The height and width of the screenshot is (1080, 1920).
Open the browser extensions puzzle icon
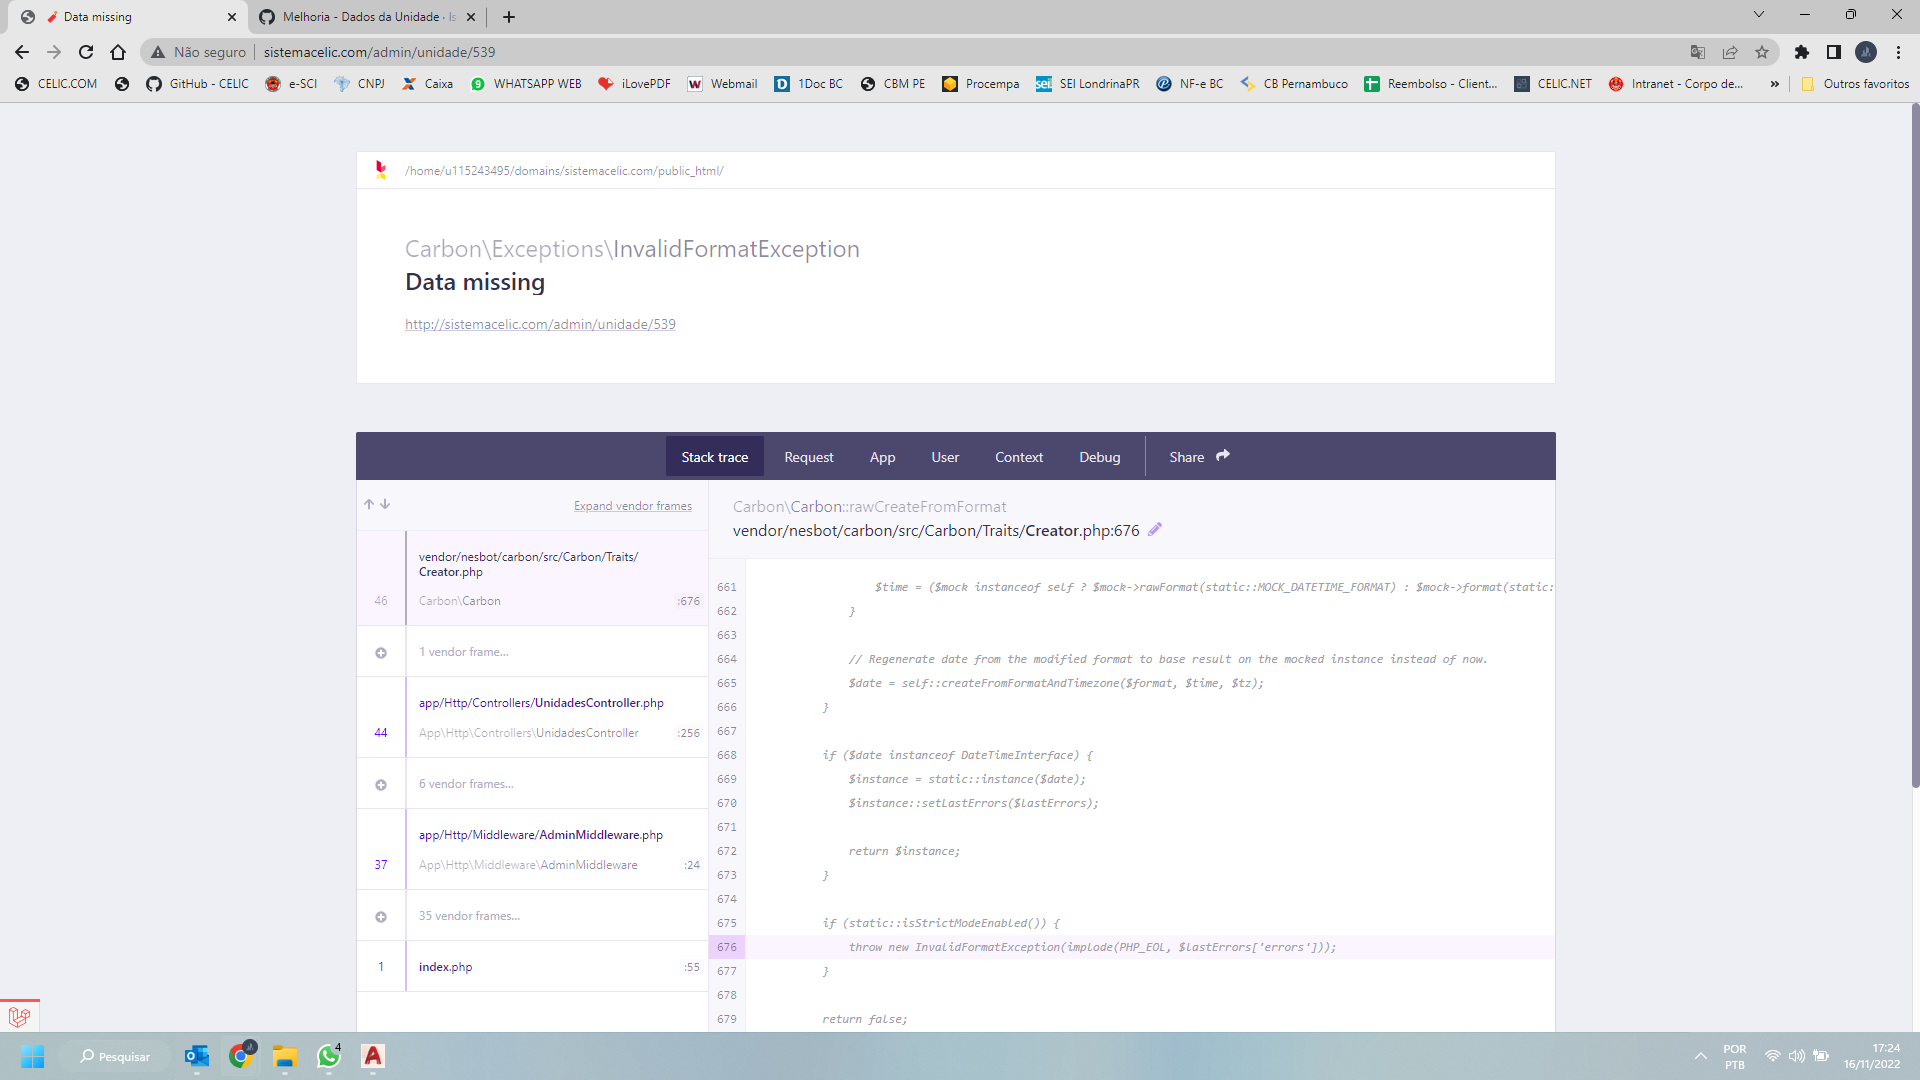[x=1803, y=52]
